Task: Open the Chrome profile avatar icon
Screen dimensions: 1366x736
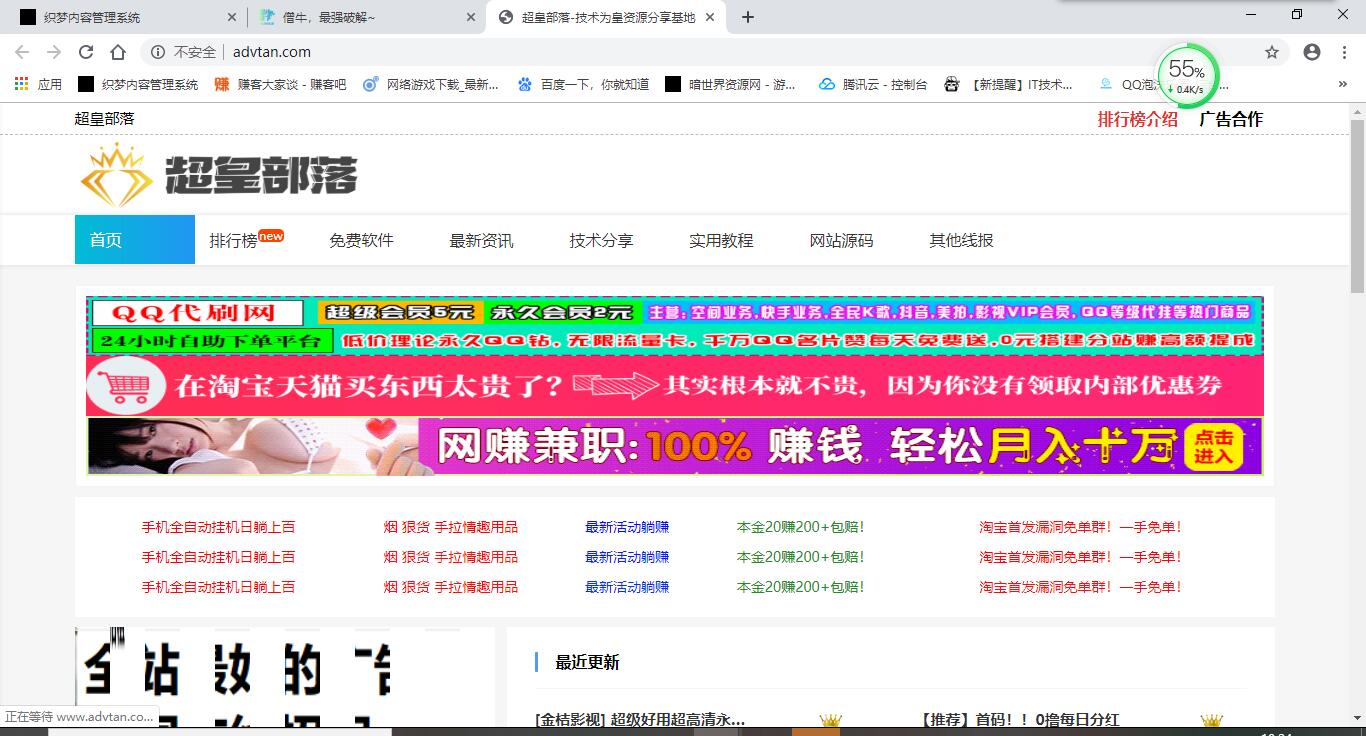Action: click(1312, 52)
